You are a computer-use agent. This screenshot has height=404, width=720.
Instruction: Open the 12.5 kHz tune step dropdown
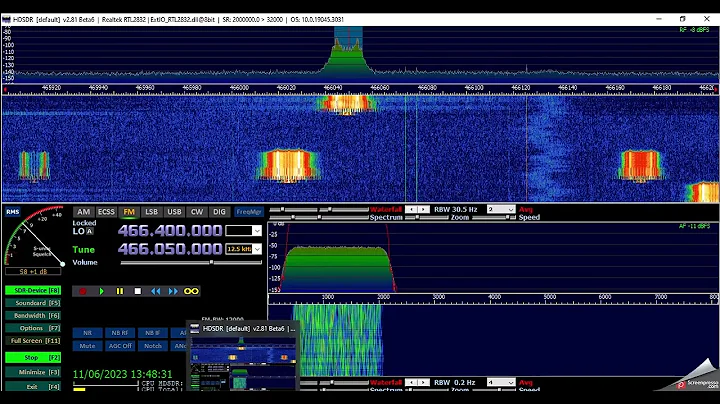click(x=257, y=249)
